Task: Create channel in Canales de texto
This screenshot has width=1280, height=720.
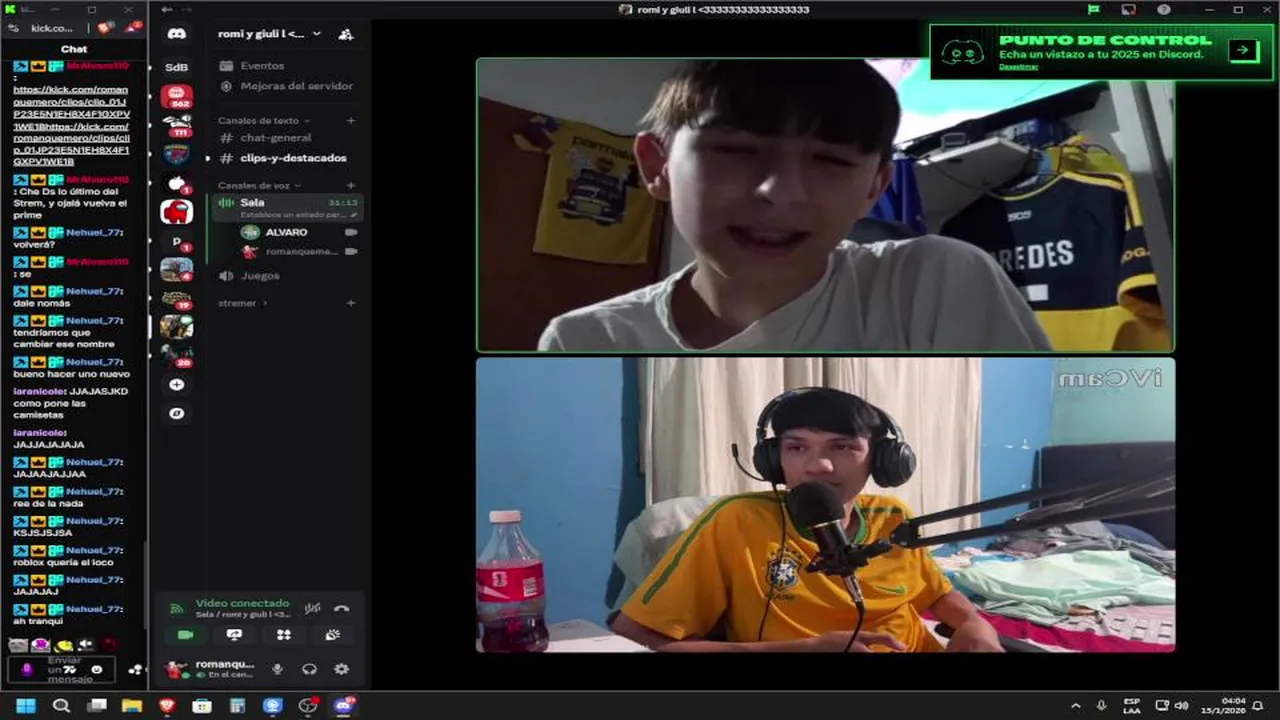Action: point(350,121)
